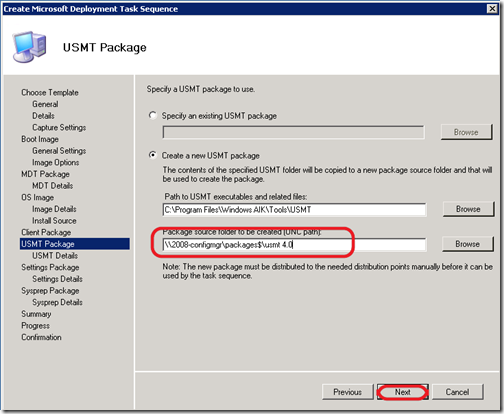Close the Create Task Sequence dialog
504x414 pixels.
(x=492, y=9)
